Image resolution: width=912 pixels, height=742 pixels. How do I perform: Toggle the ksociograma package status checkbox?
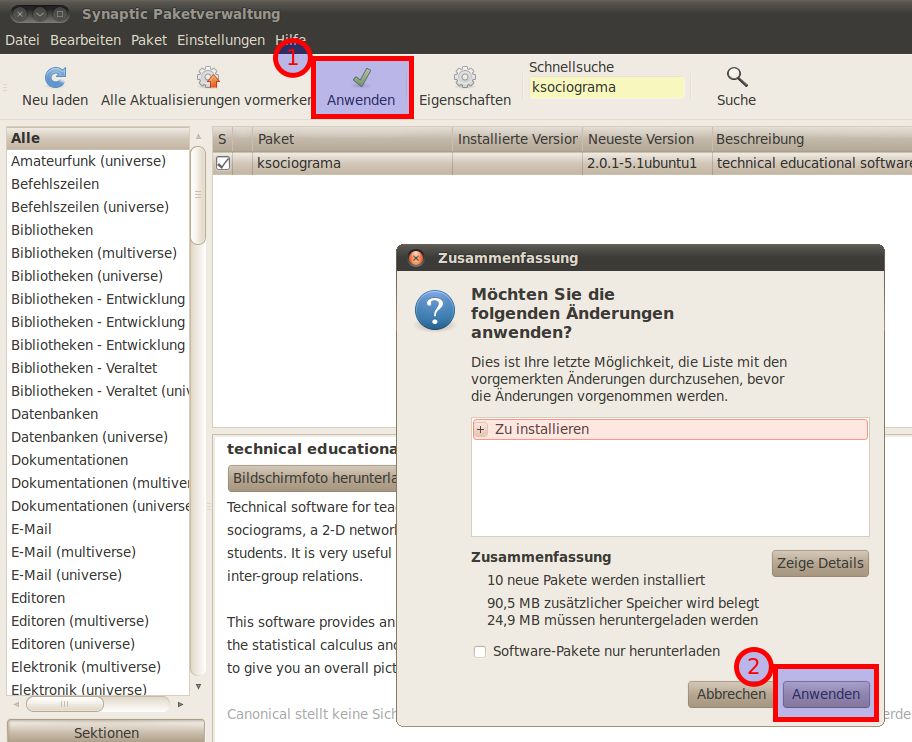click(223, 163)
